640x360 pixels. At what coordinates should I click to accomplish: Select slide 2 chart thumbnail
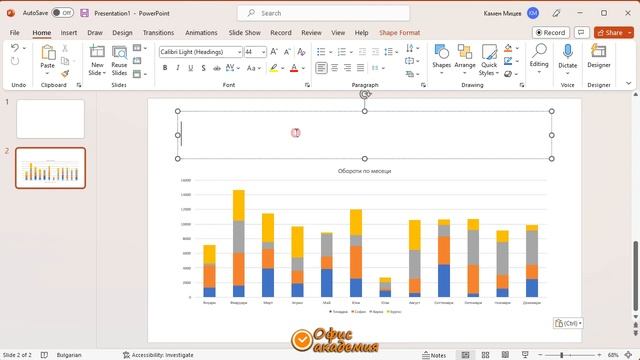tap(51, 168)
